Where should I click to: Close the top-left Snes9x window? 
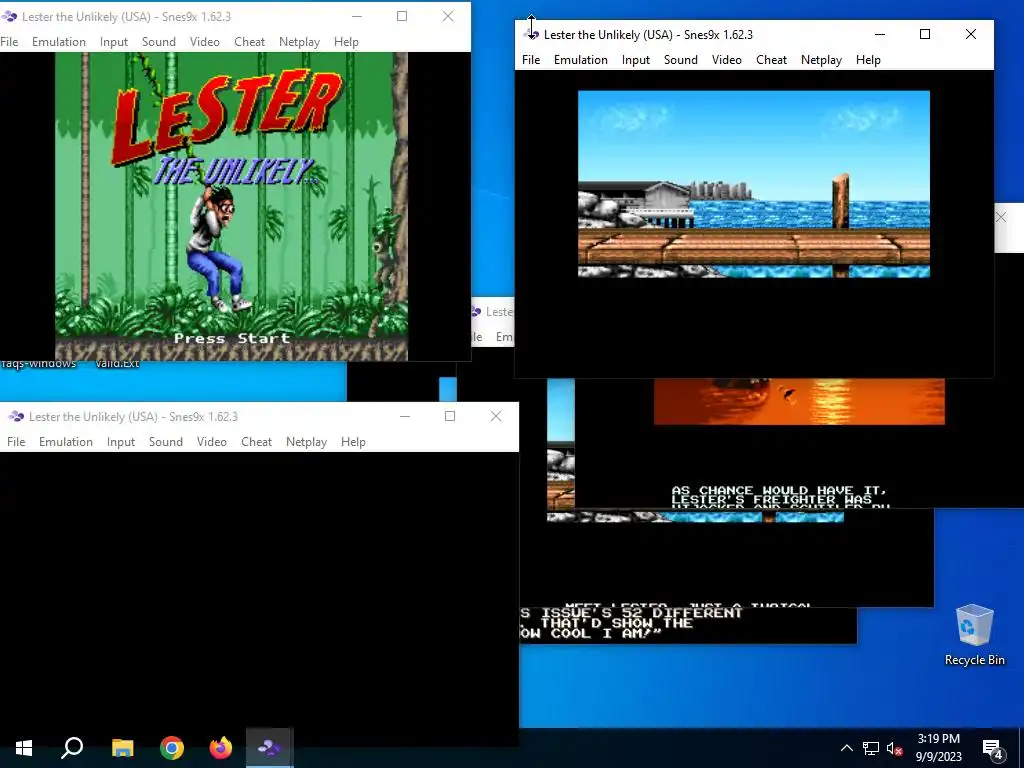pyautogui.click(x=448, y=16)
